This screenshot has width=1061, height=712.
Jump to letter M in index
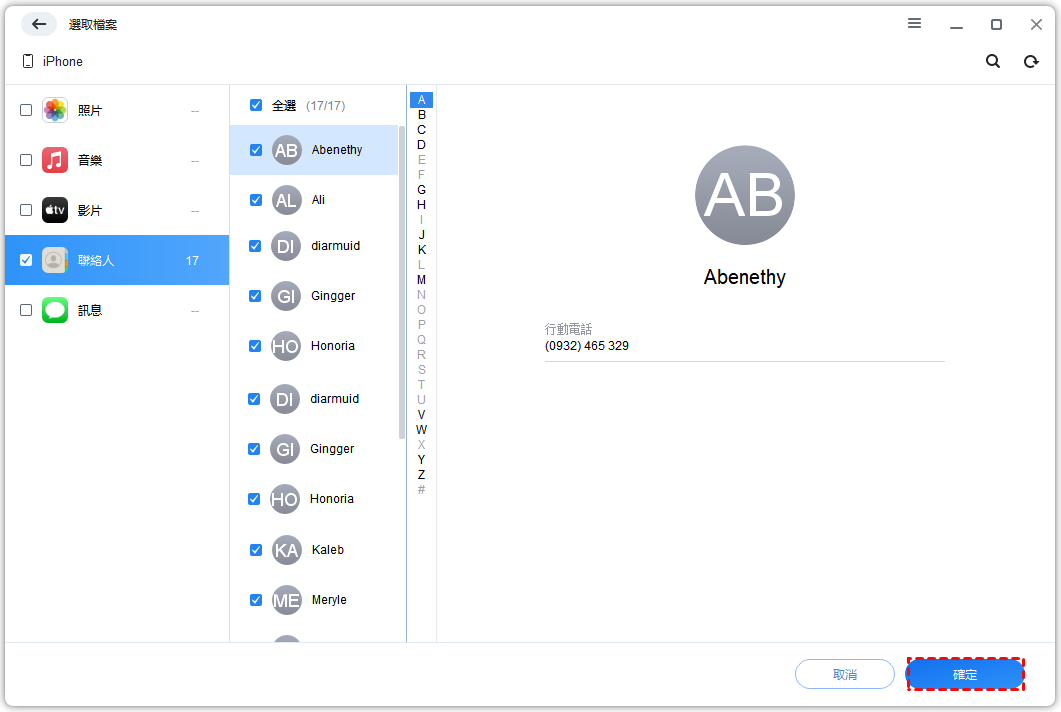[421, 280]
